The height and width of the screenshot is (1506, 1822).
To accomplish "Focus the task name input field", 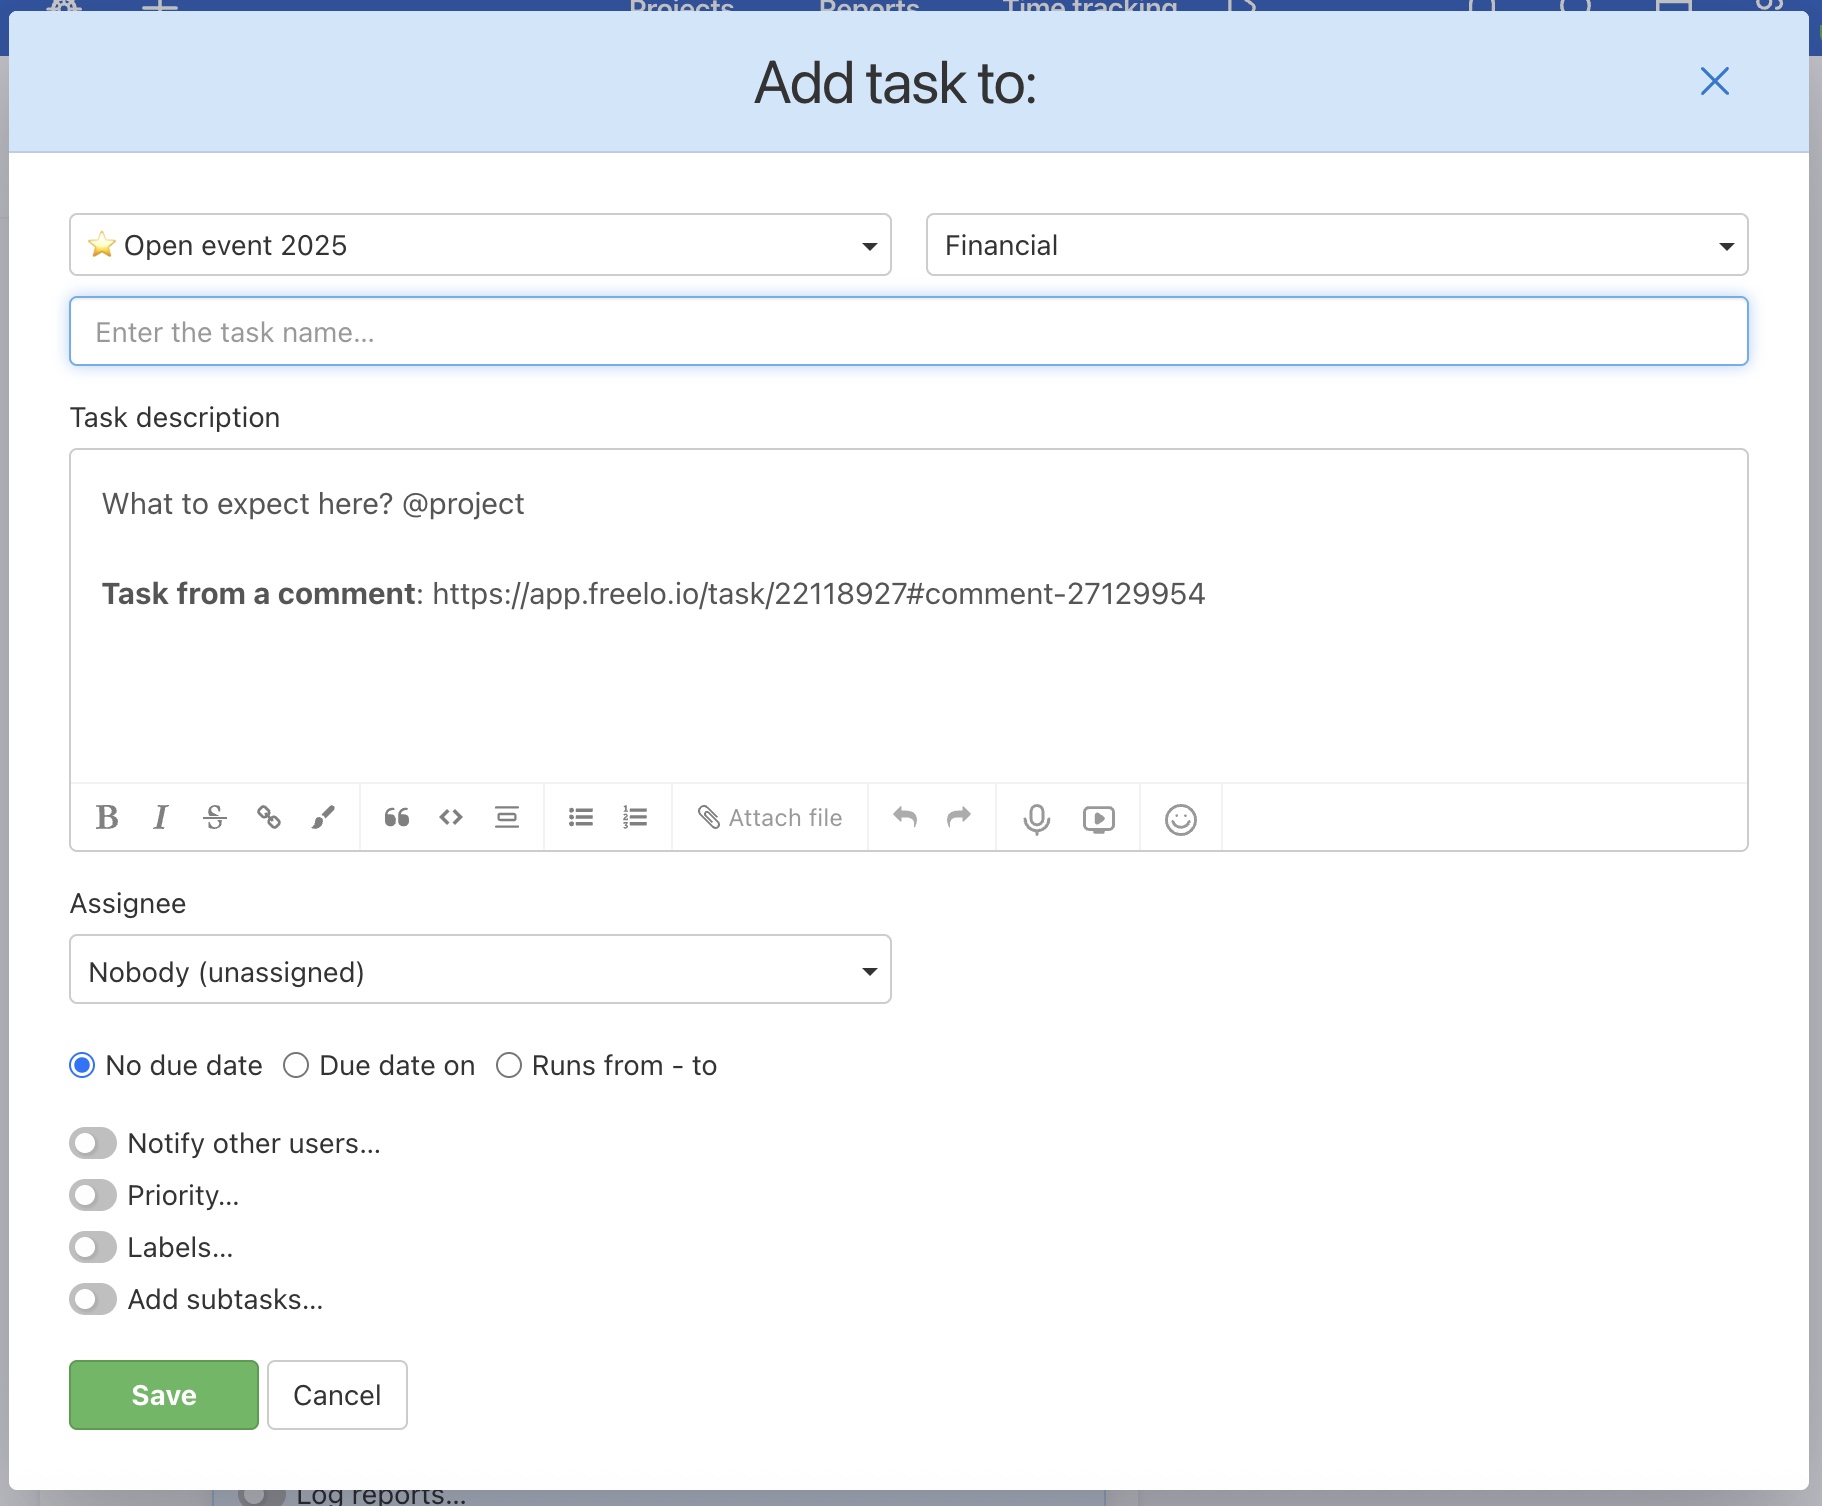I will (909, 331).
